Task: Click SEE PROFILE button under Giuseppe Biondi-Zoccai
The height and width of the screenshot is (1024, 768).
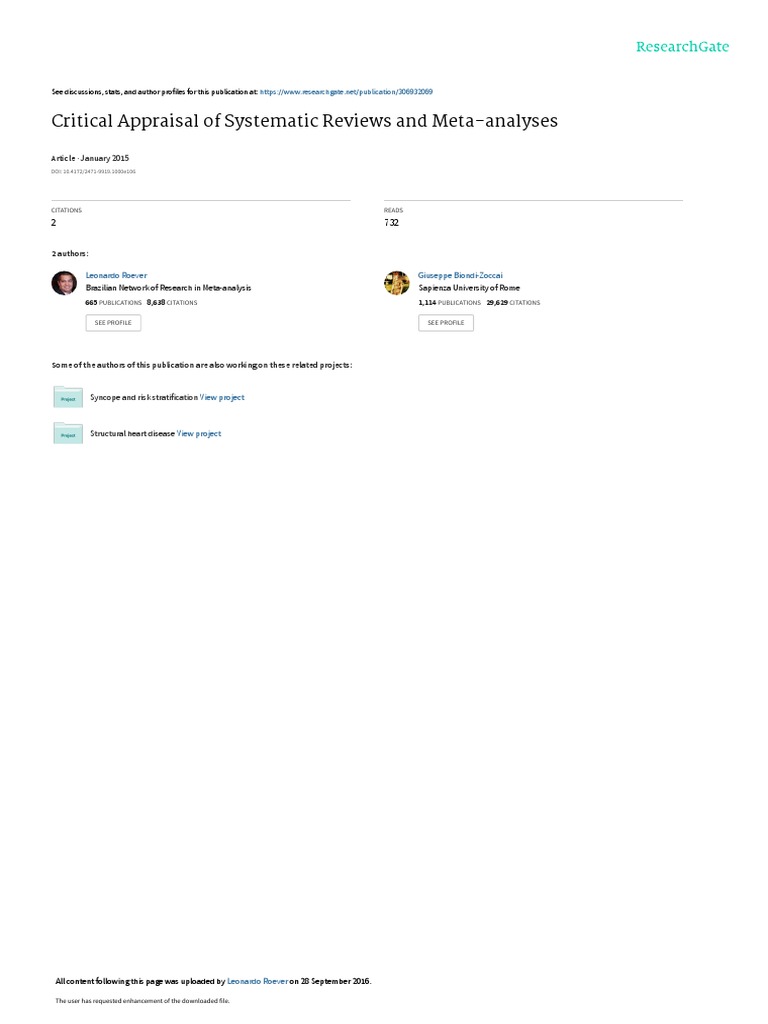Action: (x=446, y=323)
